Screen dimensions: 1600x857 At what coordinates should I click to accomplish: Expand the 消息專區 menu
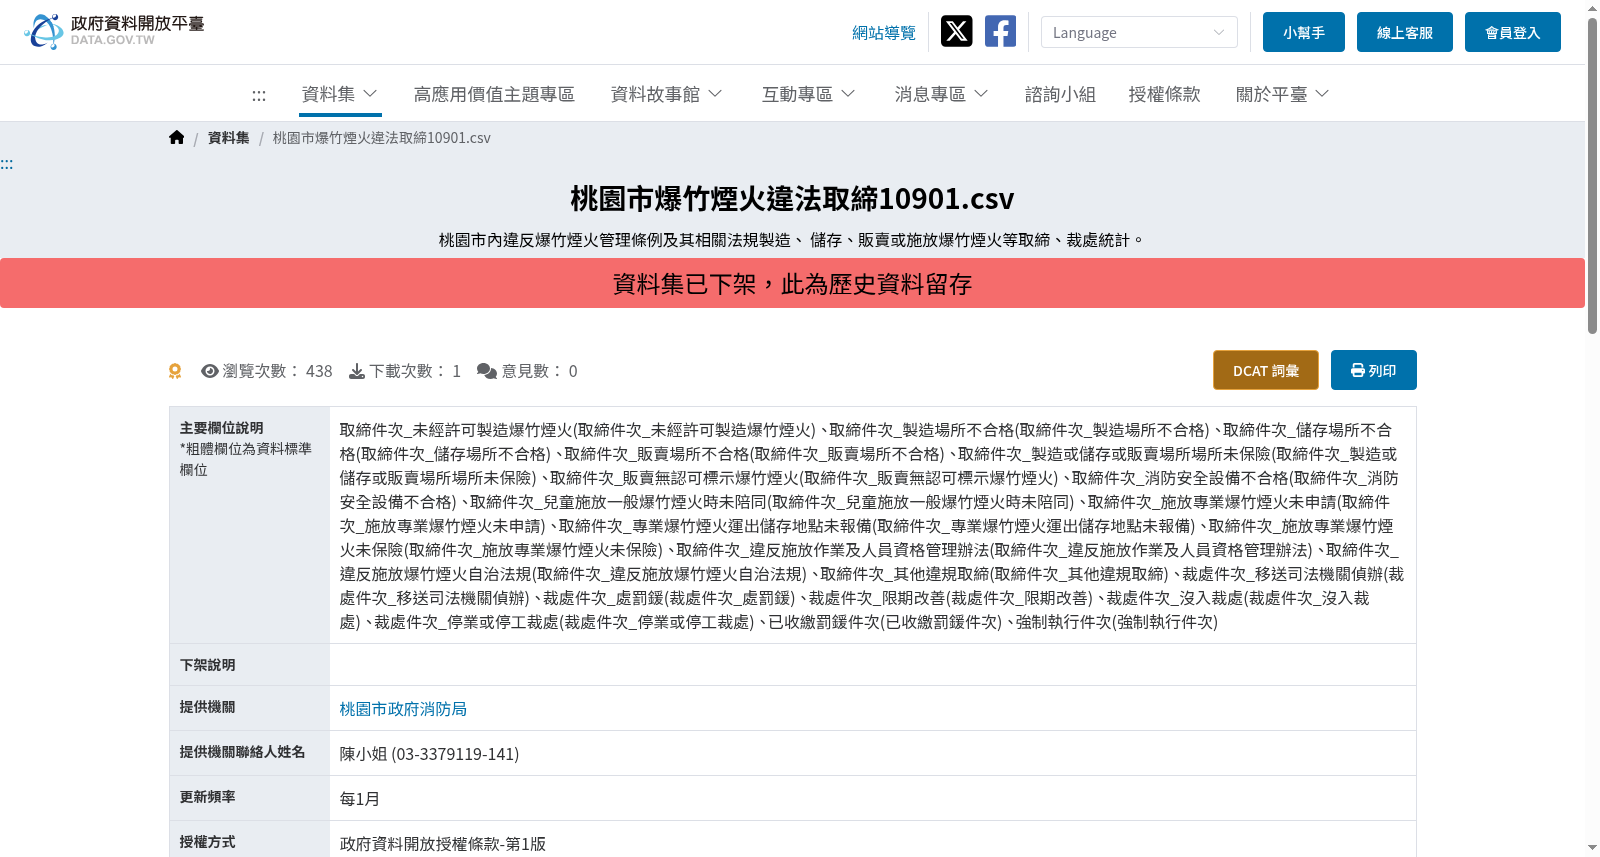click(x=942, y=94)
